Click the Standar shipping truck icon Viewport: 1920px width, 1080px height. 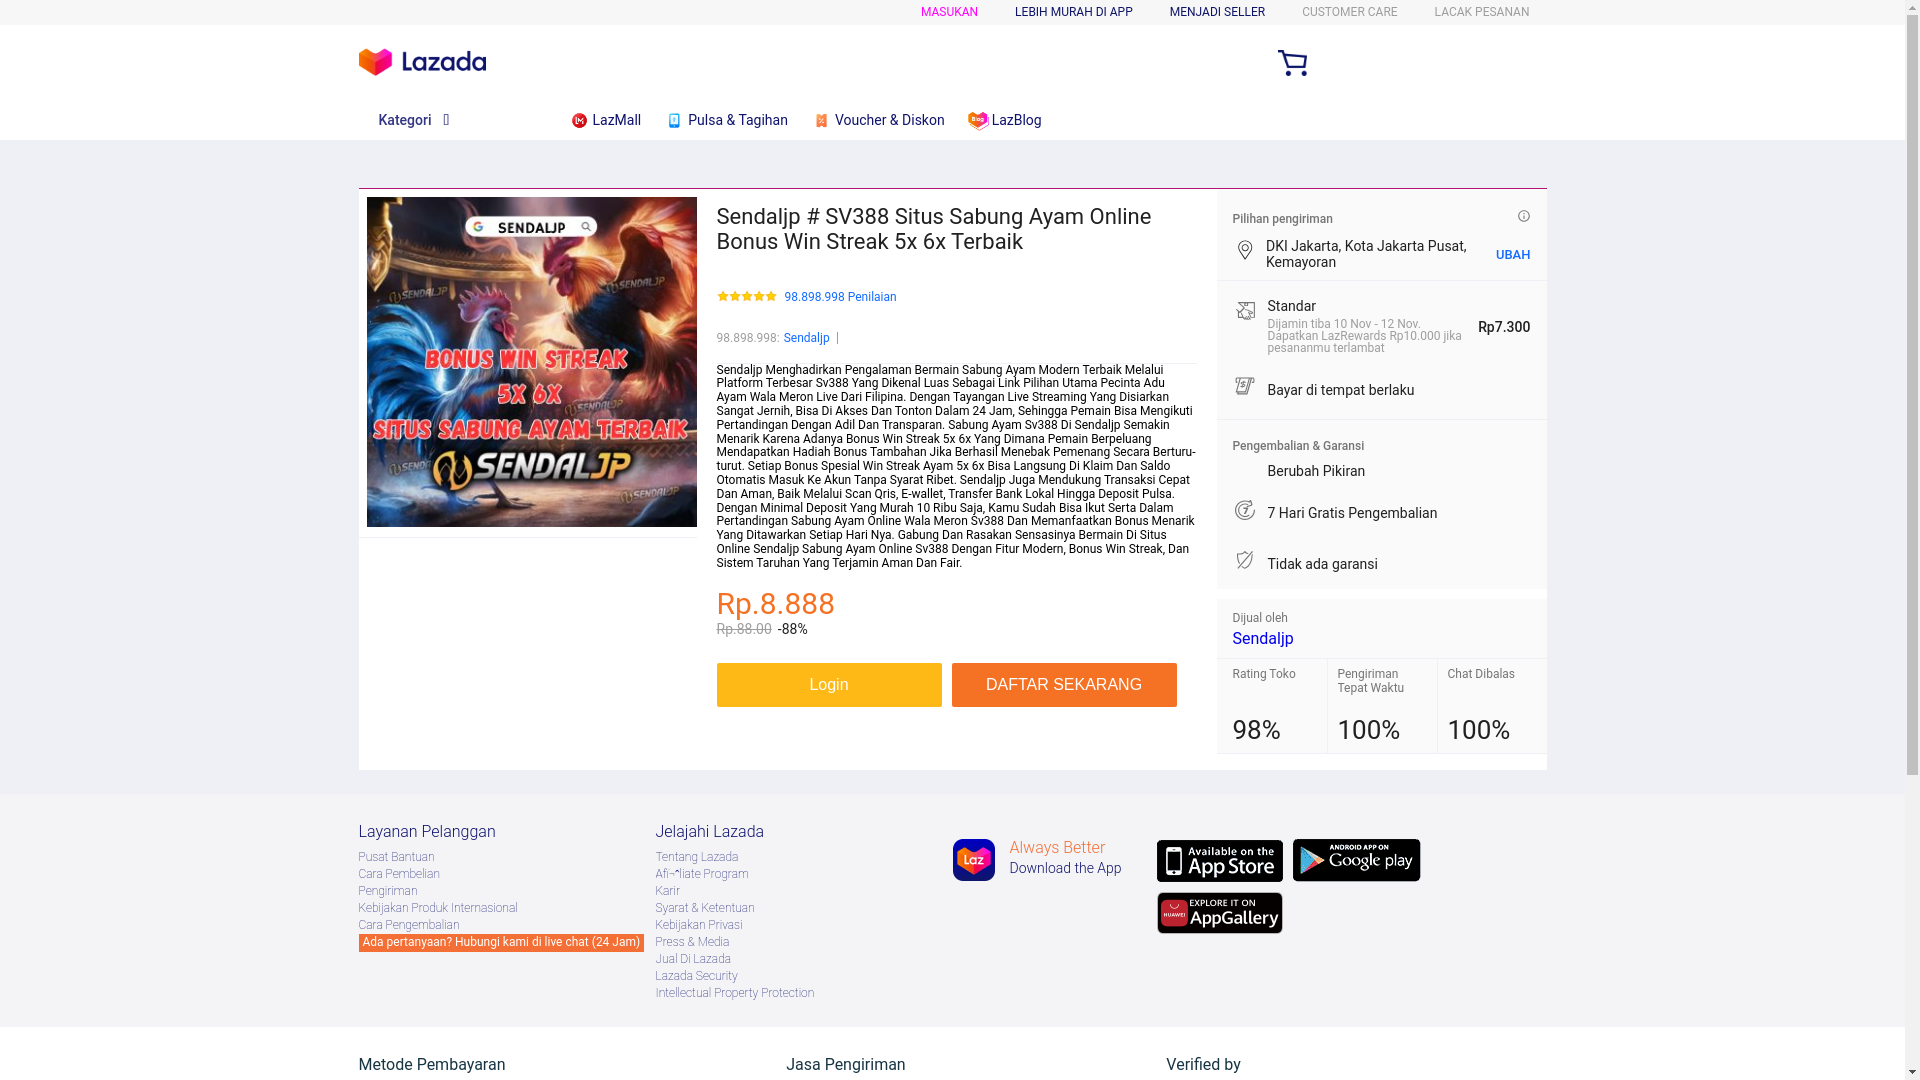click(x=1245, y=310)
